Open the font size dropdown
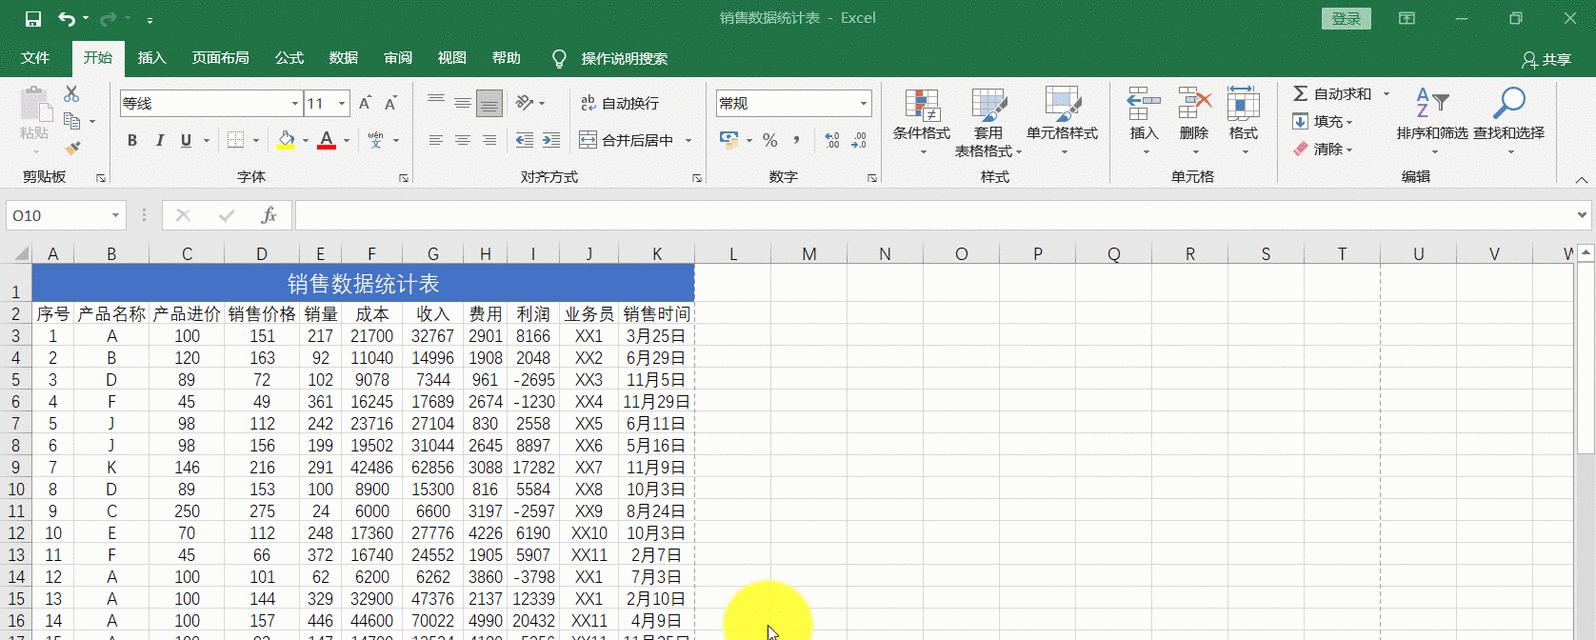 point(342,103)
